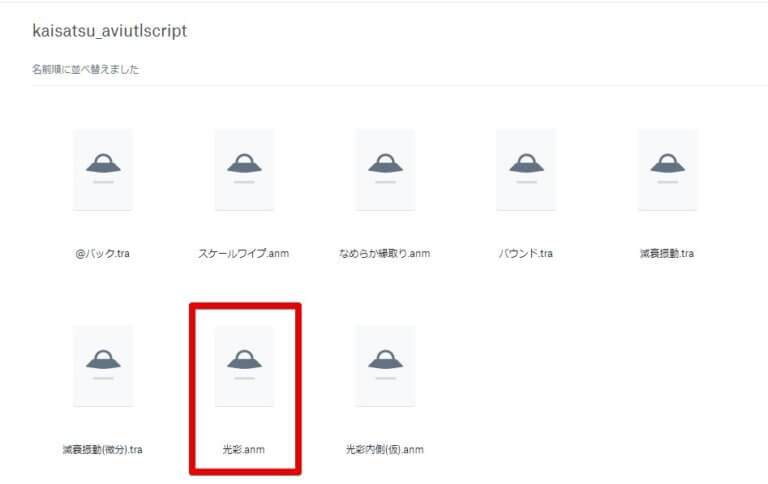Click the 名前順に並べ替えました sort notice
Screen dimensions: 768x484
pyautogui.click(x=86, y=69)
